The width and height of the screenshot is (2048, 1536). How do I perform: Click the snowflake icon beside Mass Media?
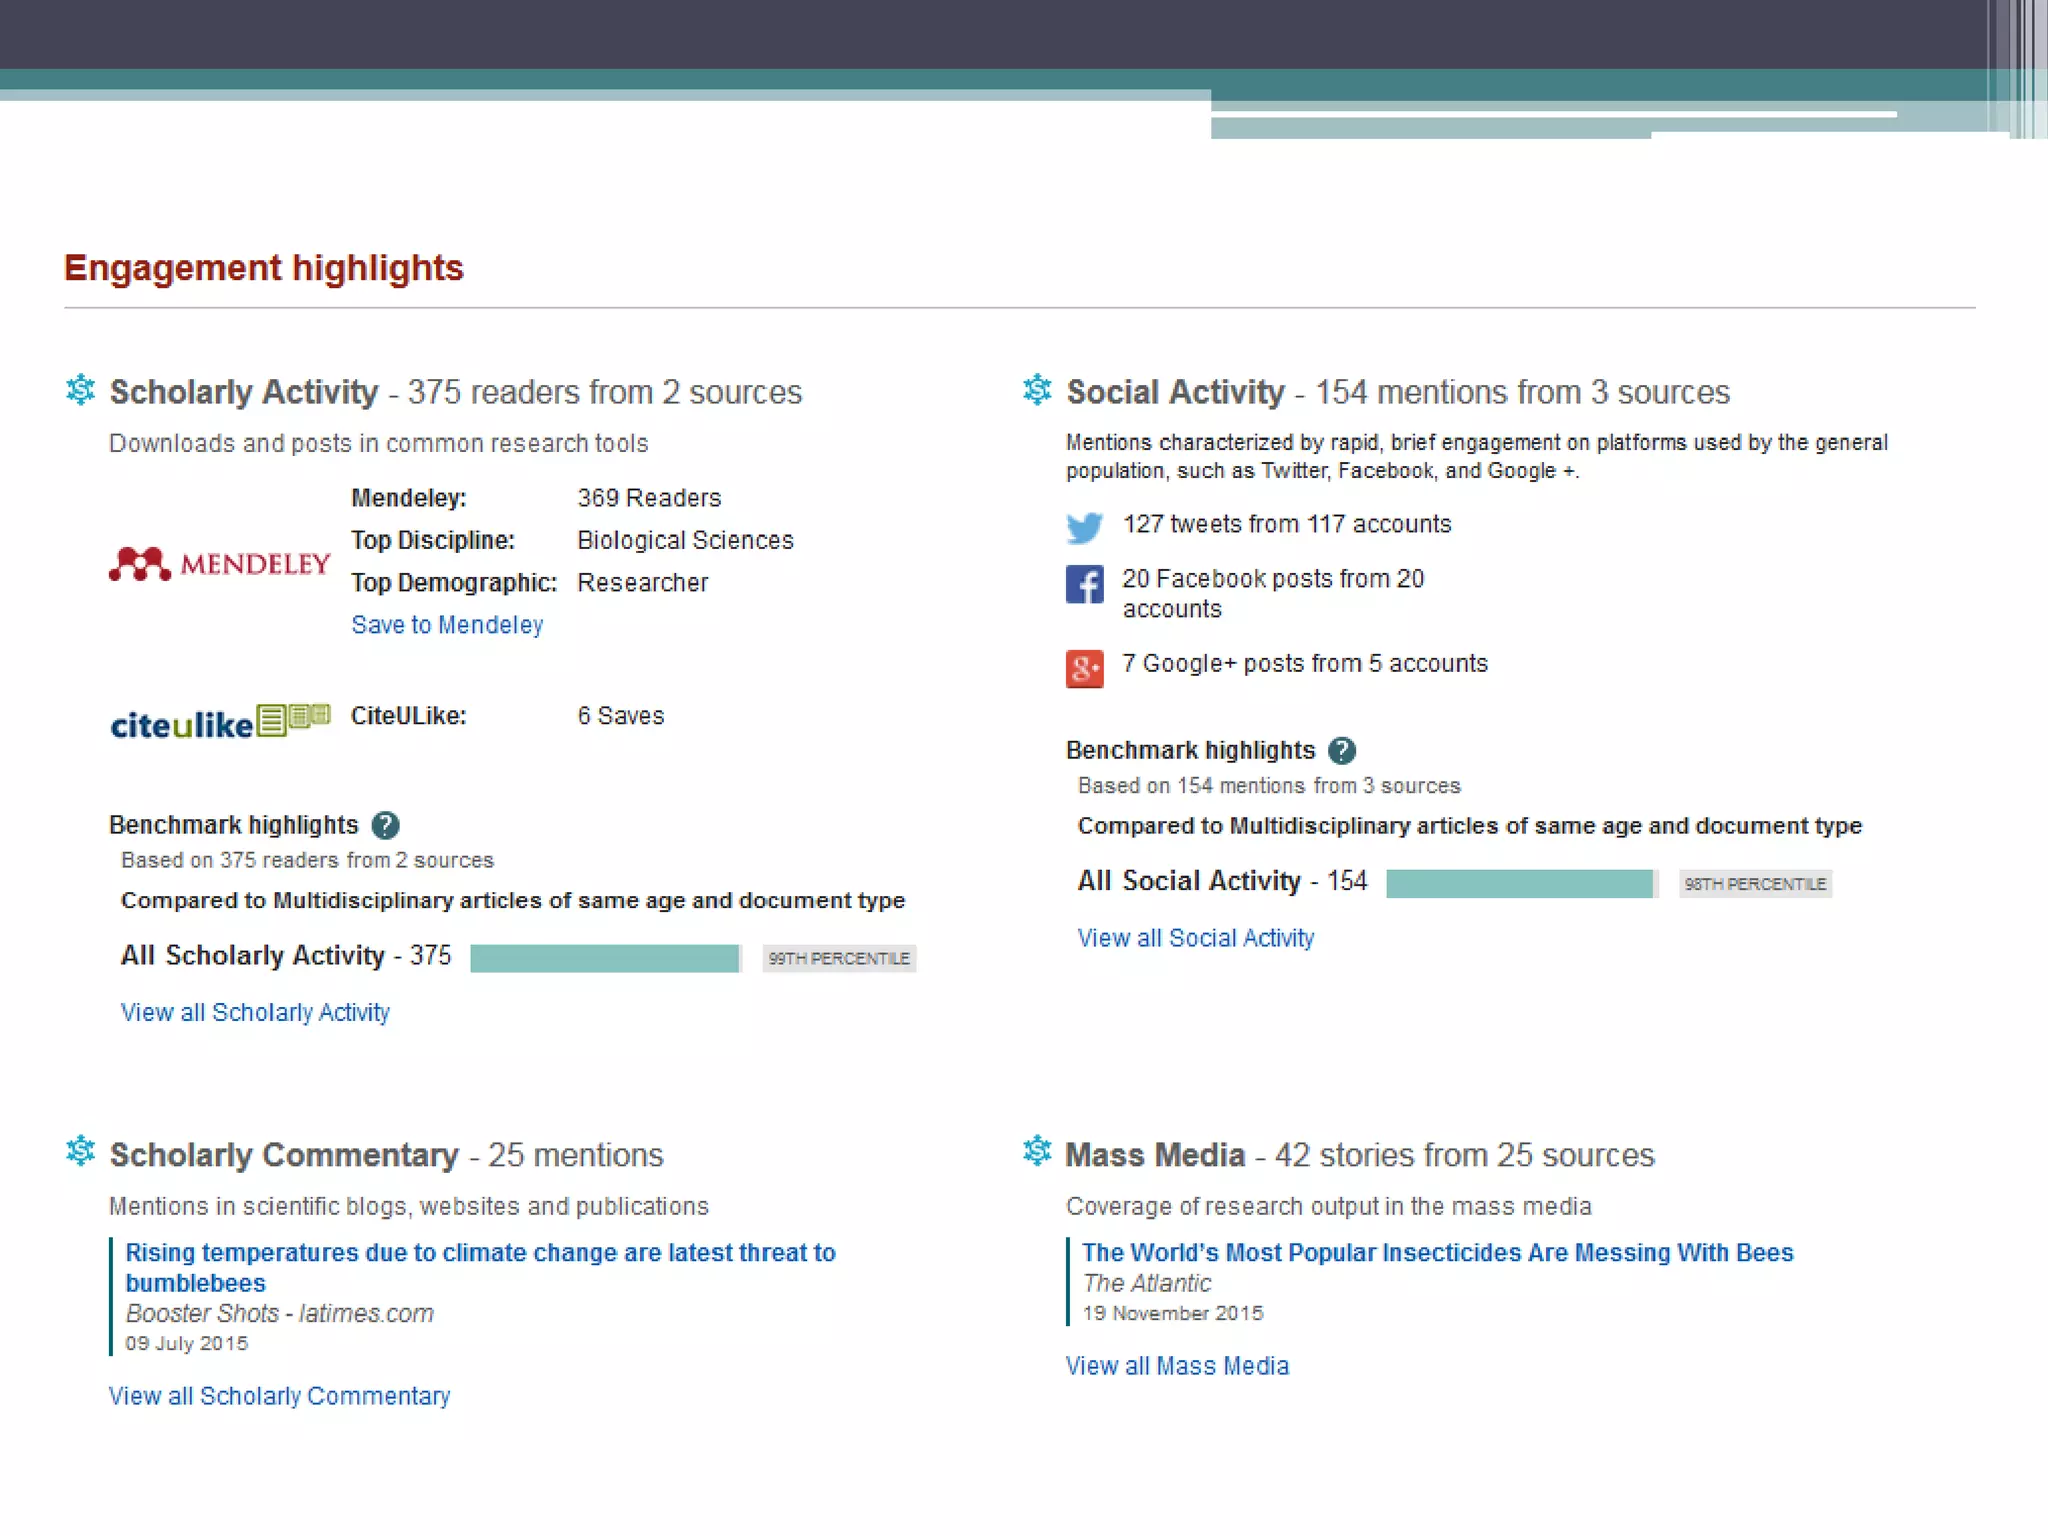click(x=1037, y=1152)
